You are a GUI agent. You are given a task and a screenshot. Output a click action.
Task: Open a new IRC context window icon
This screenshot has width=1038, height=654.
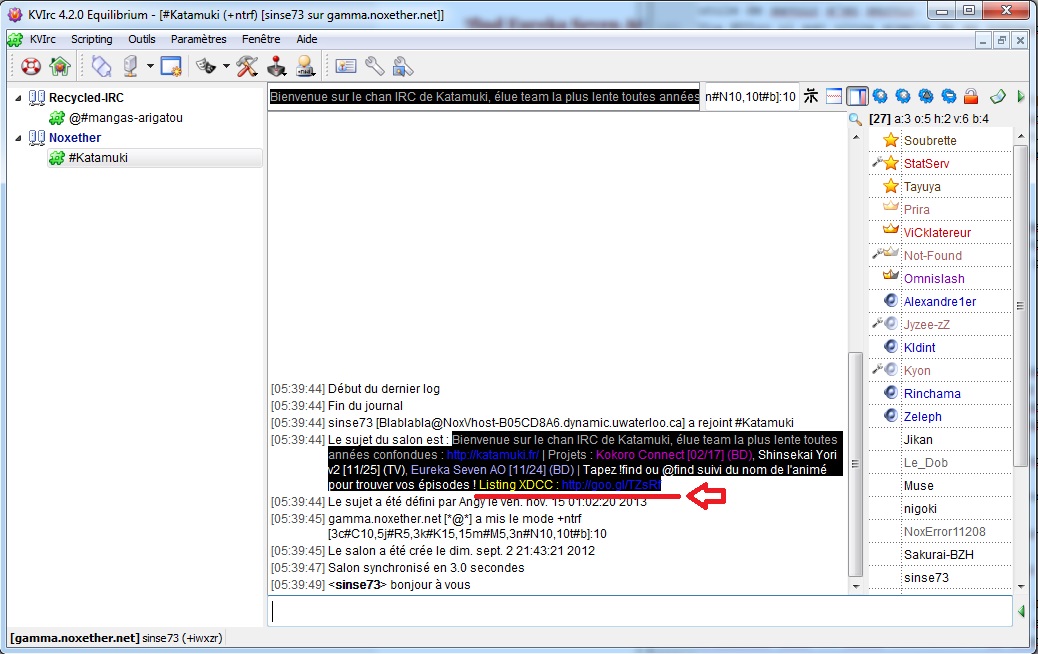[171, 67]
